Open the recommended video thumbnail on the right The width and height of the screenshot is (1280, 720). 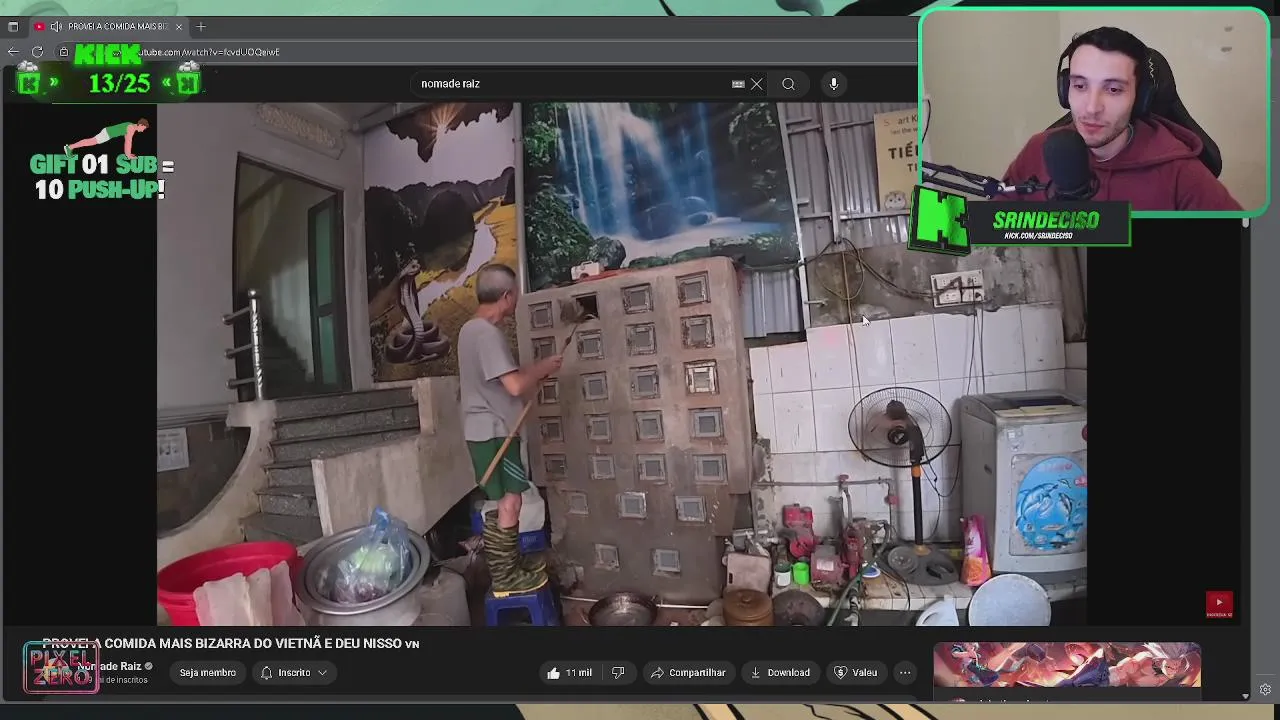(x=1067, y=666)
